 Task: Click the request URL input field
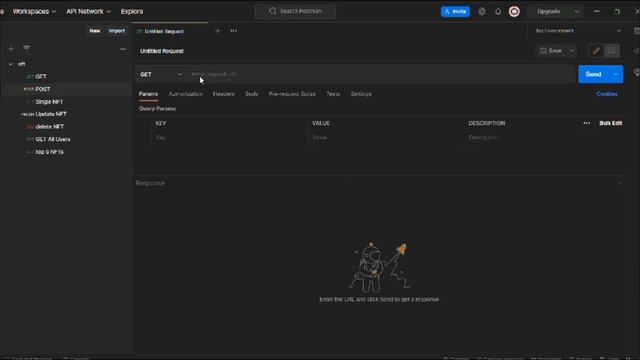380,74
